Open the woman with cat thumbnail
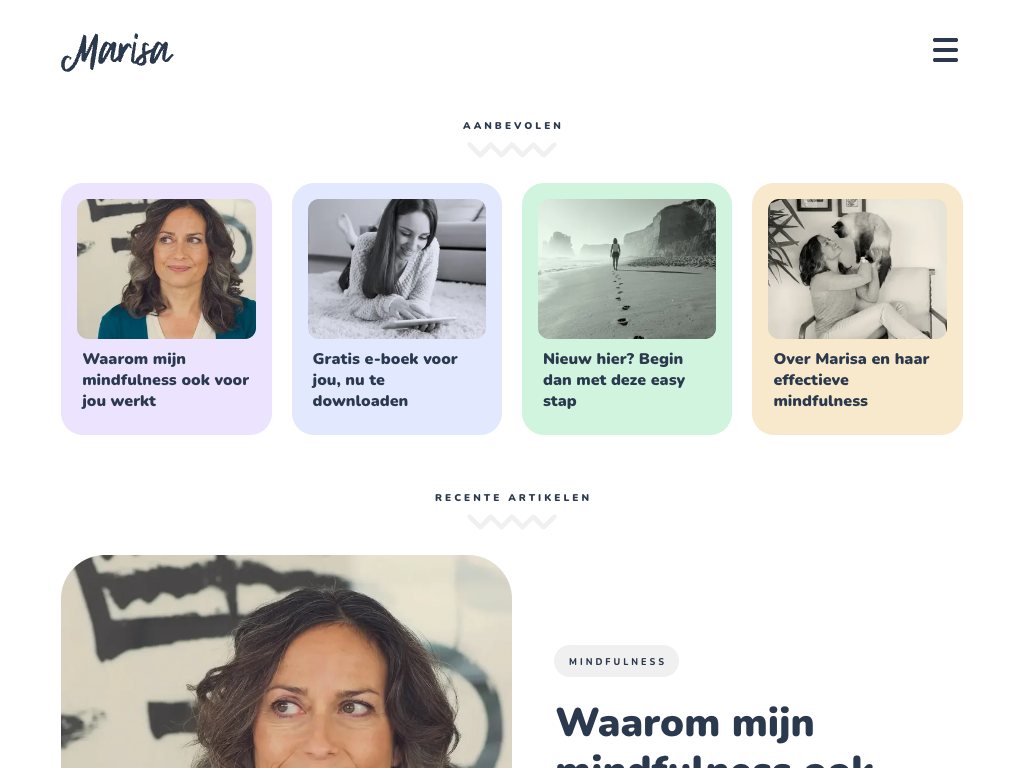This screenshot has height=768, width=1024. tap(857, 269)
